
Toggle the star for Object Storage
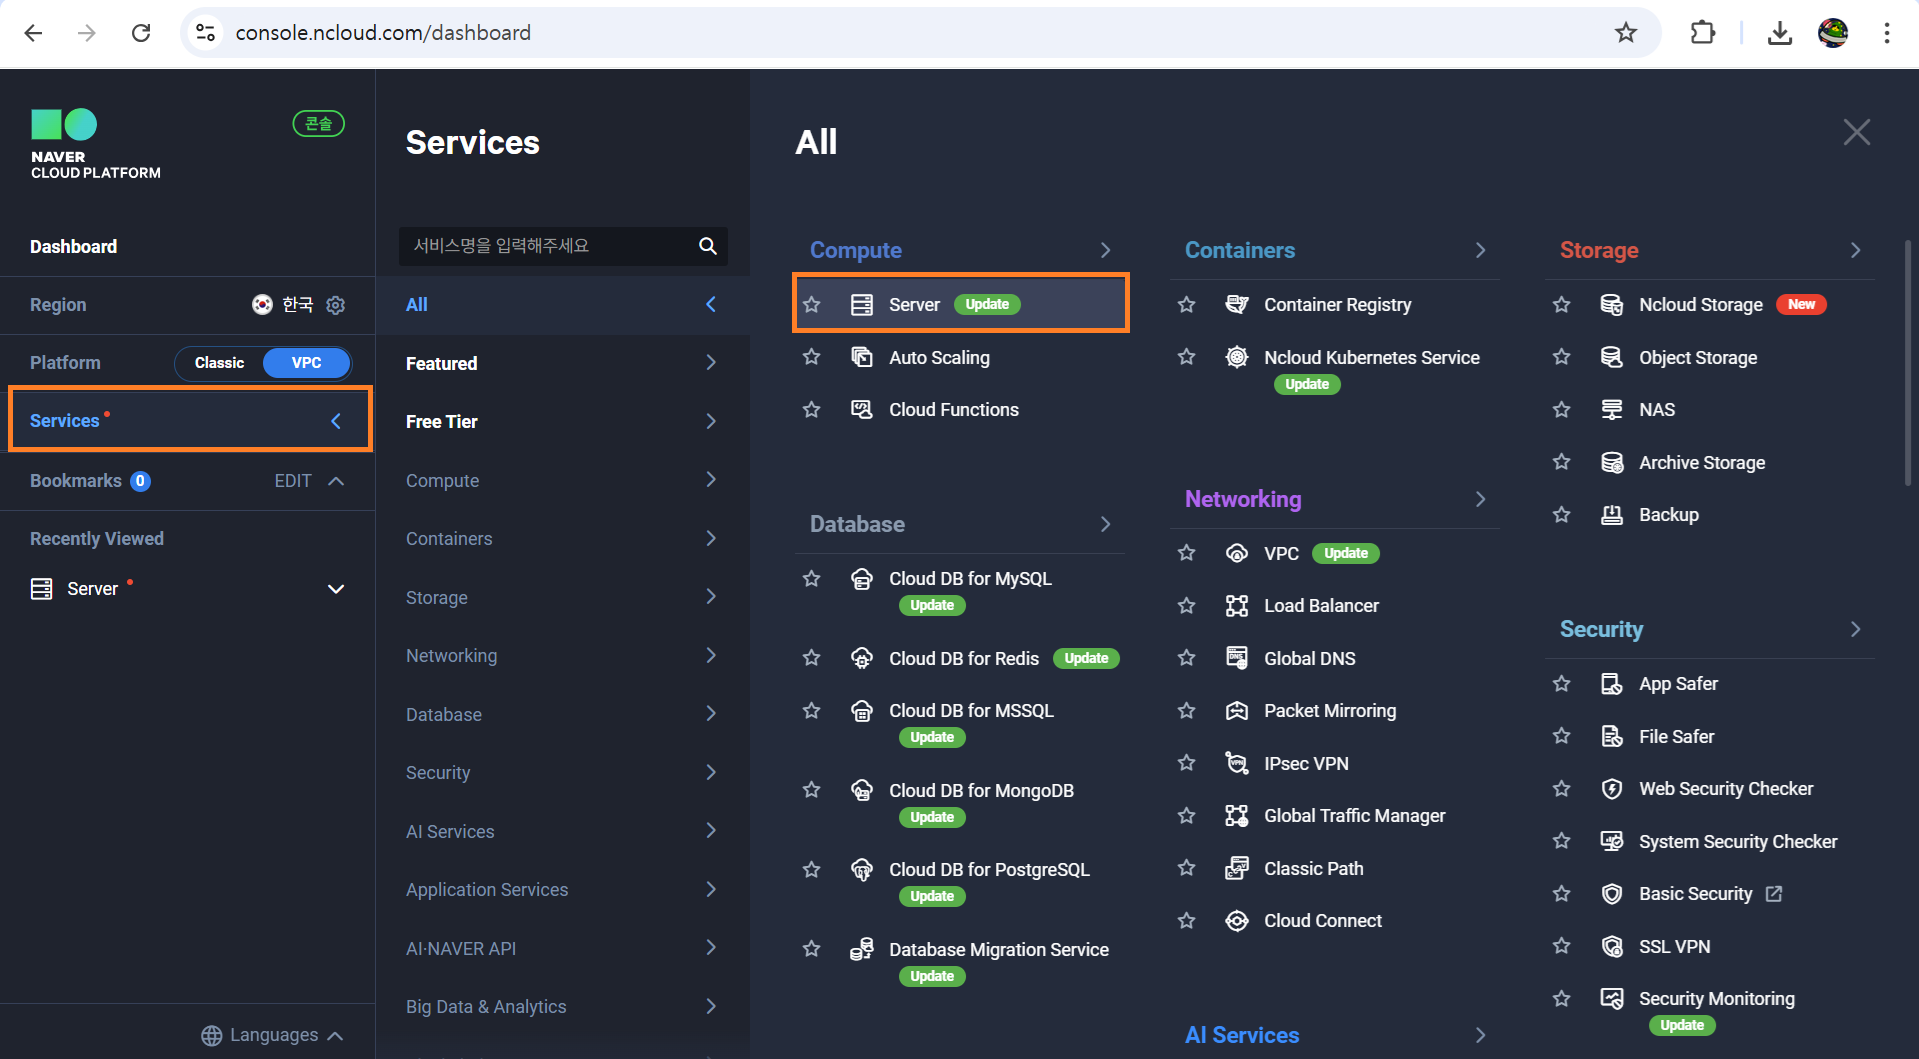(x=1562, y=357)
